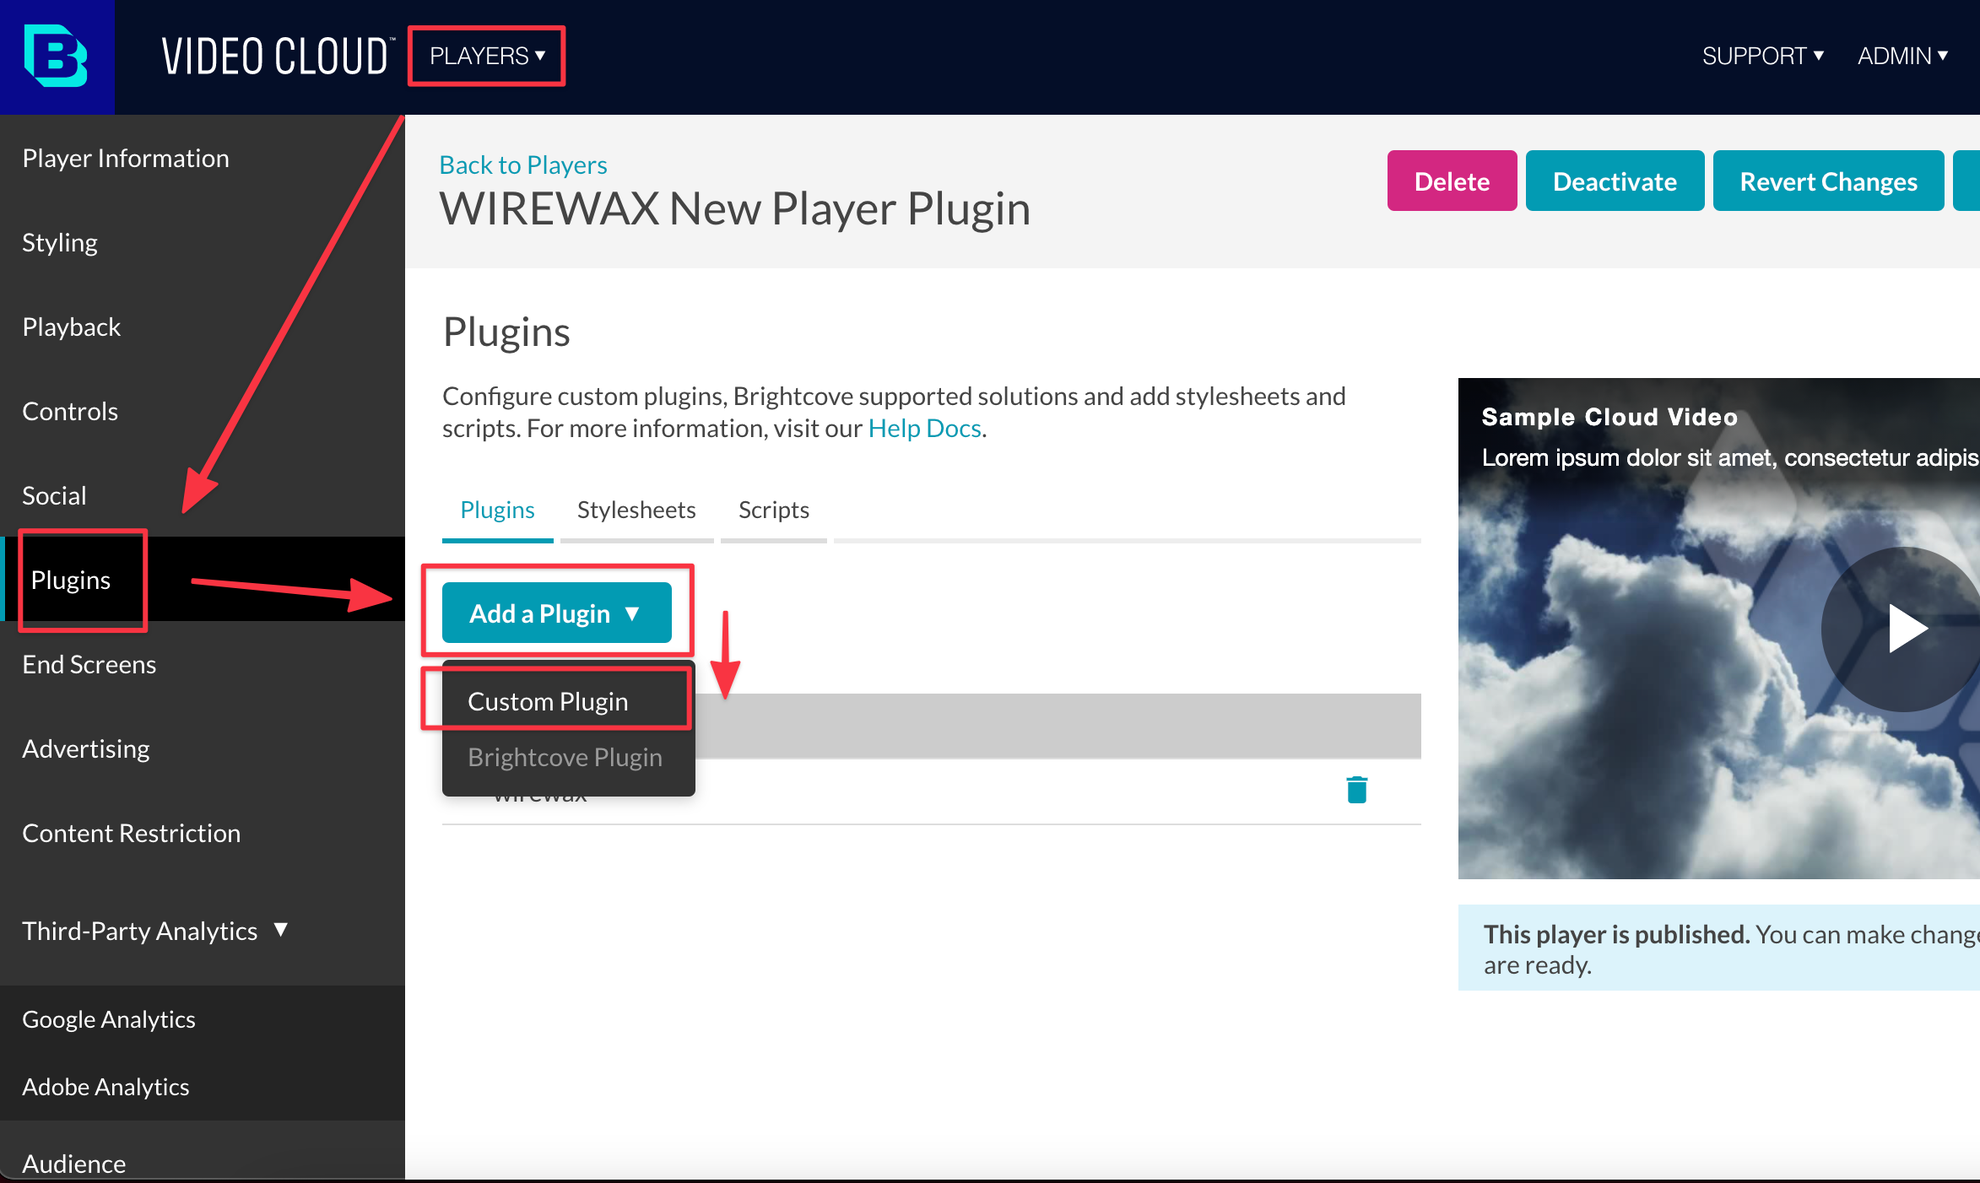
Task: Open Google Analytics settings
Action: tap(109, 1019)
